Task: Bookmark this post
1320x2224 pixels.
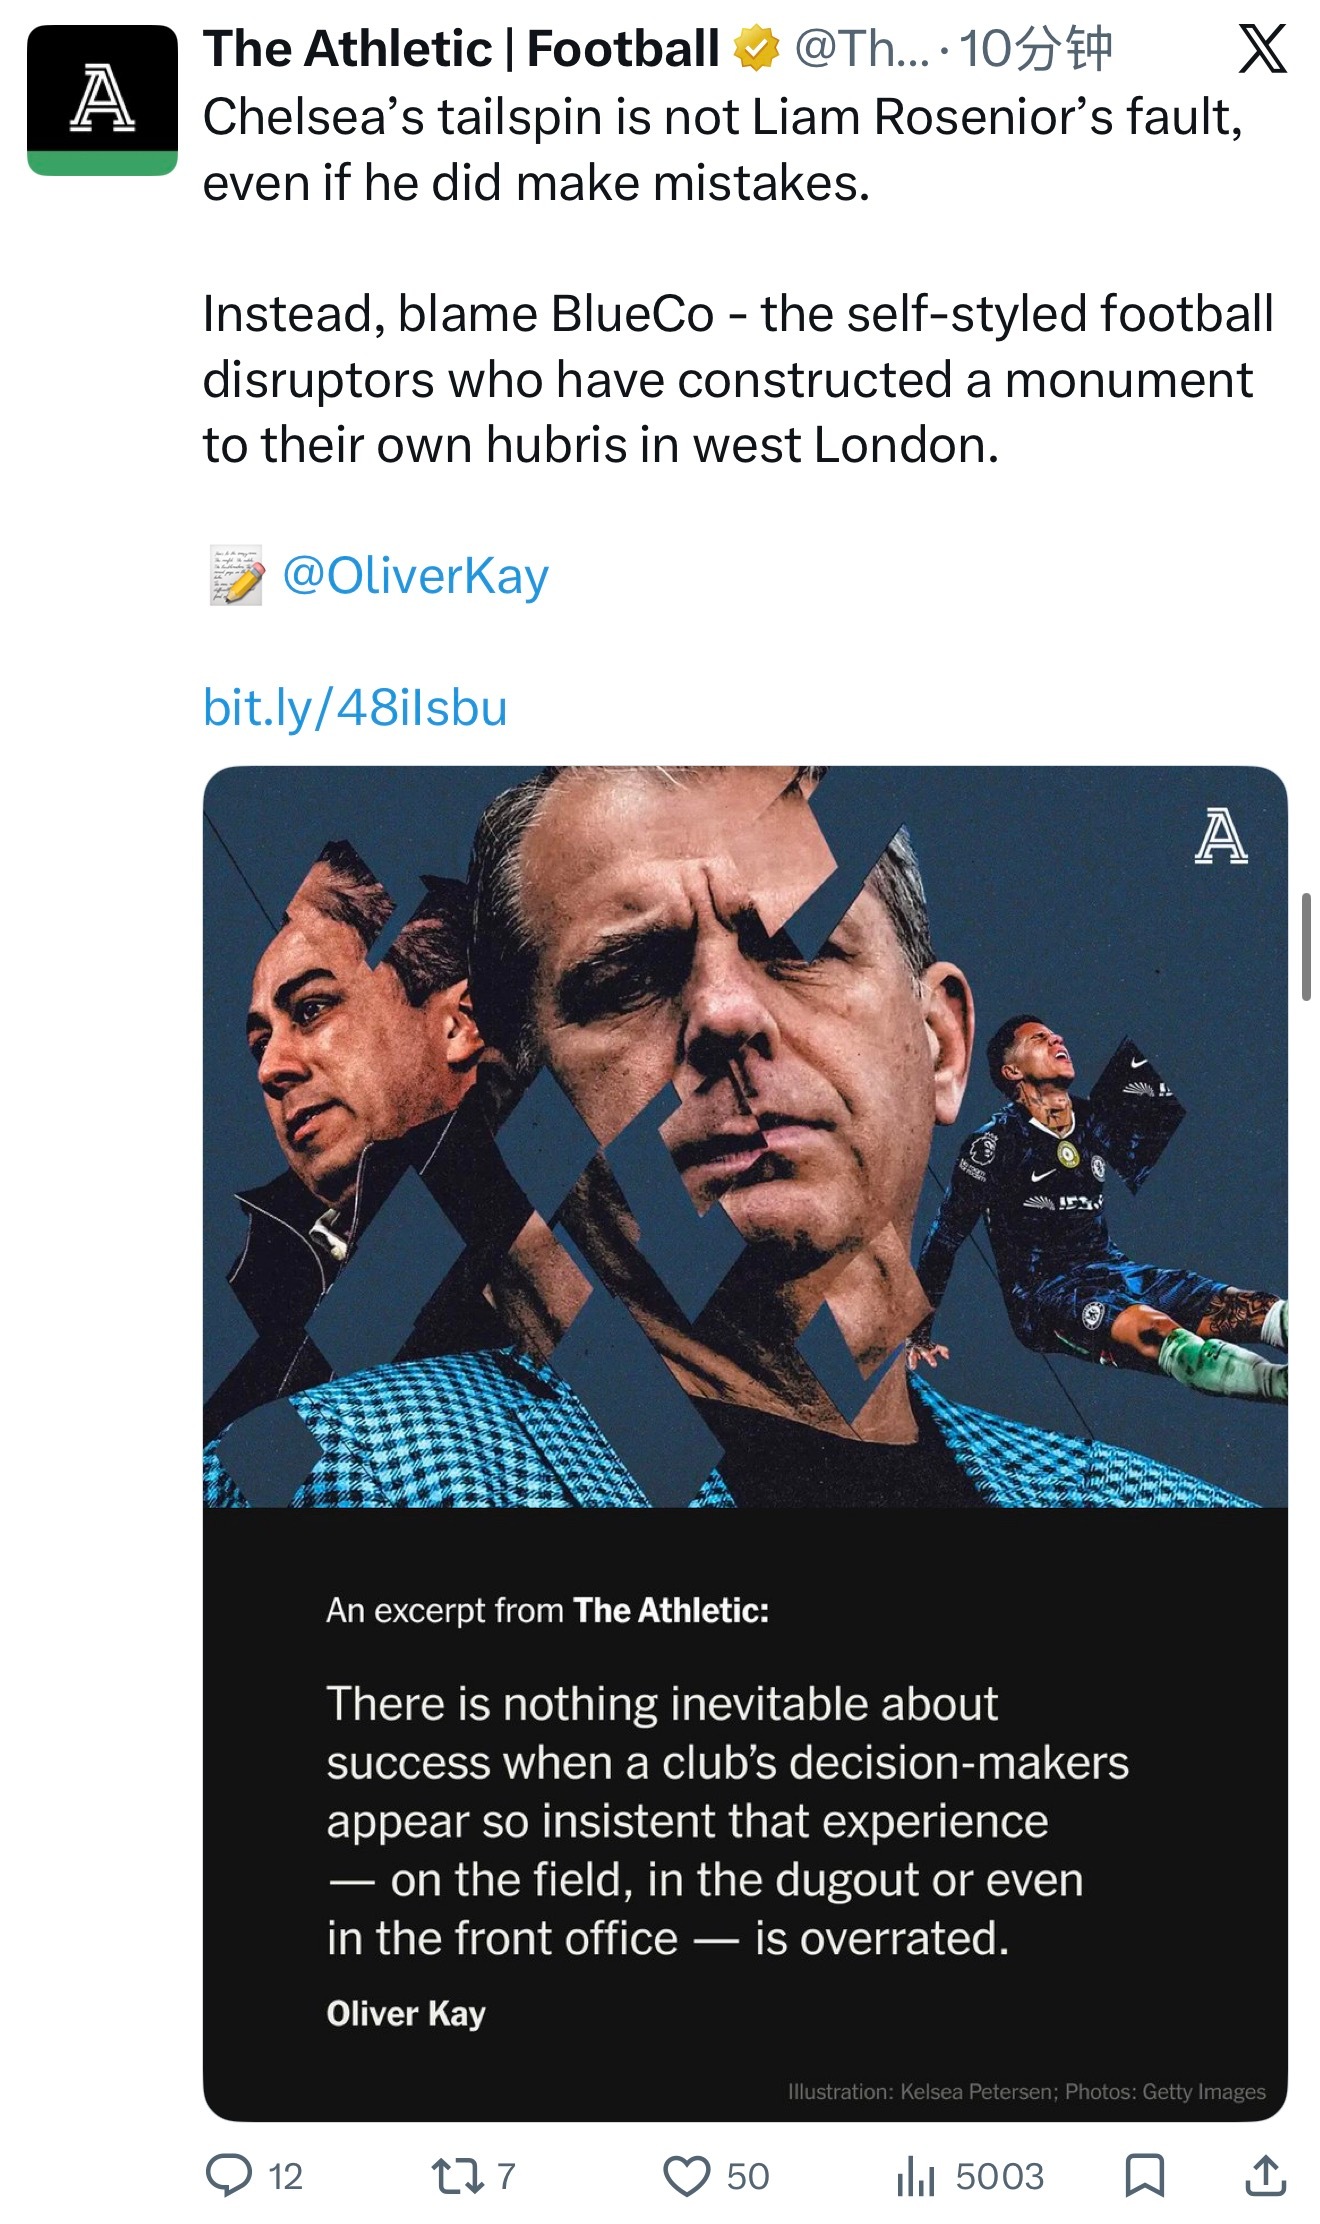Action: click(x=1144, y=2175)
